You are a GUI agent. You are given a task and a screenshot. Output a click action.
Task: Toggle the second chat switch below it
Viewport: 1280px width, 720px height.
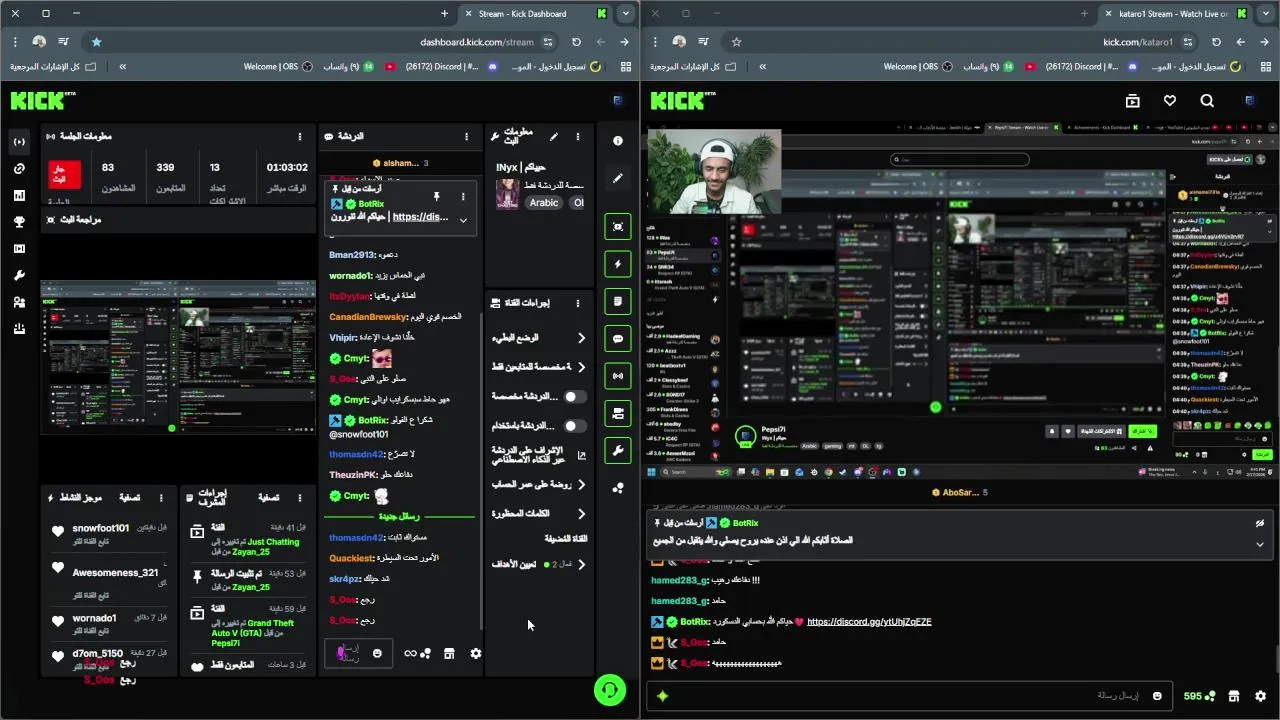click(x=575, y=426)
